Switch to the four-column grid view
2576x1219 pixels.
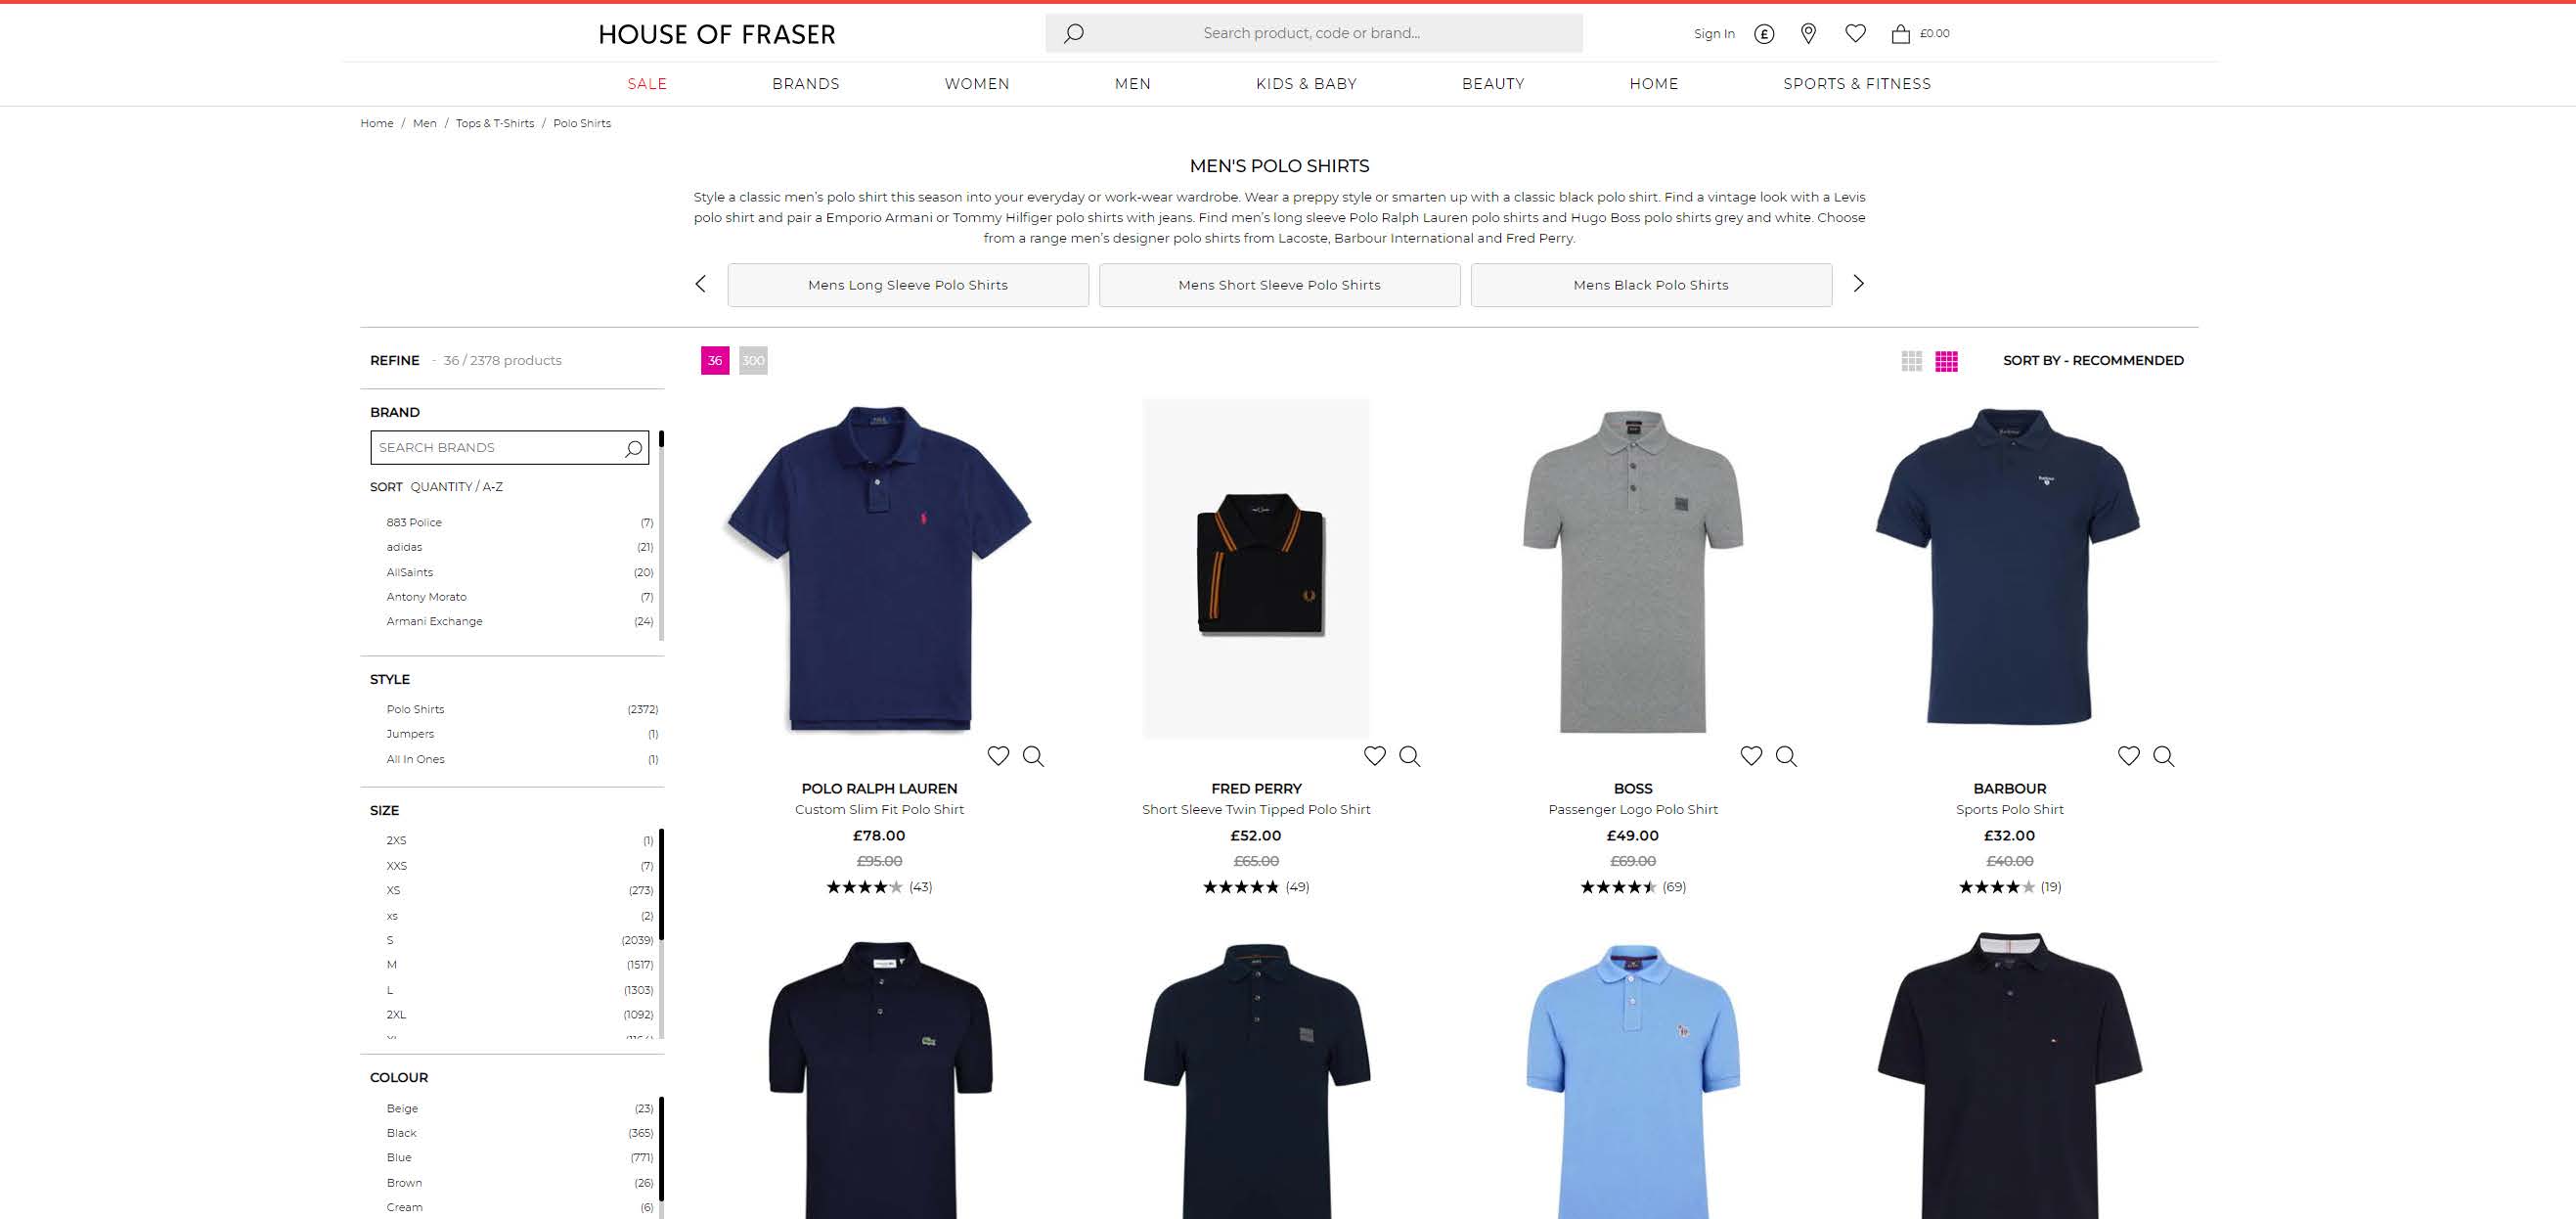(1946, 361)
